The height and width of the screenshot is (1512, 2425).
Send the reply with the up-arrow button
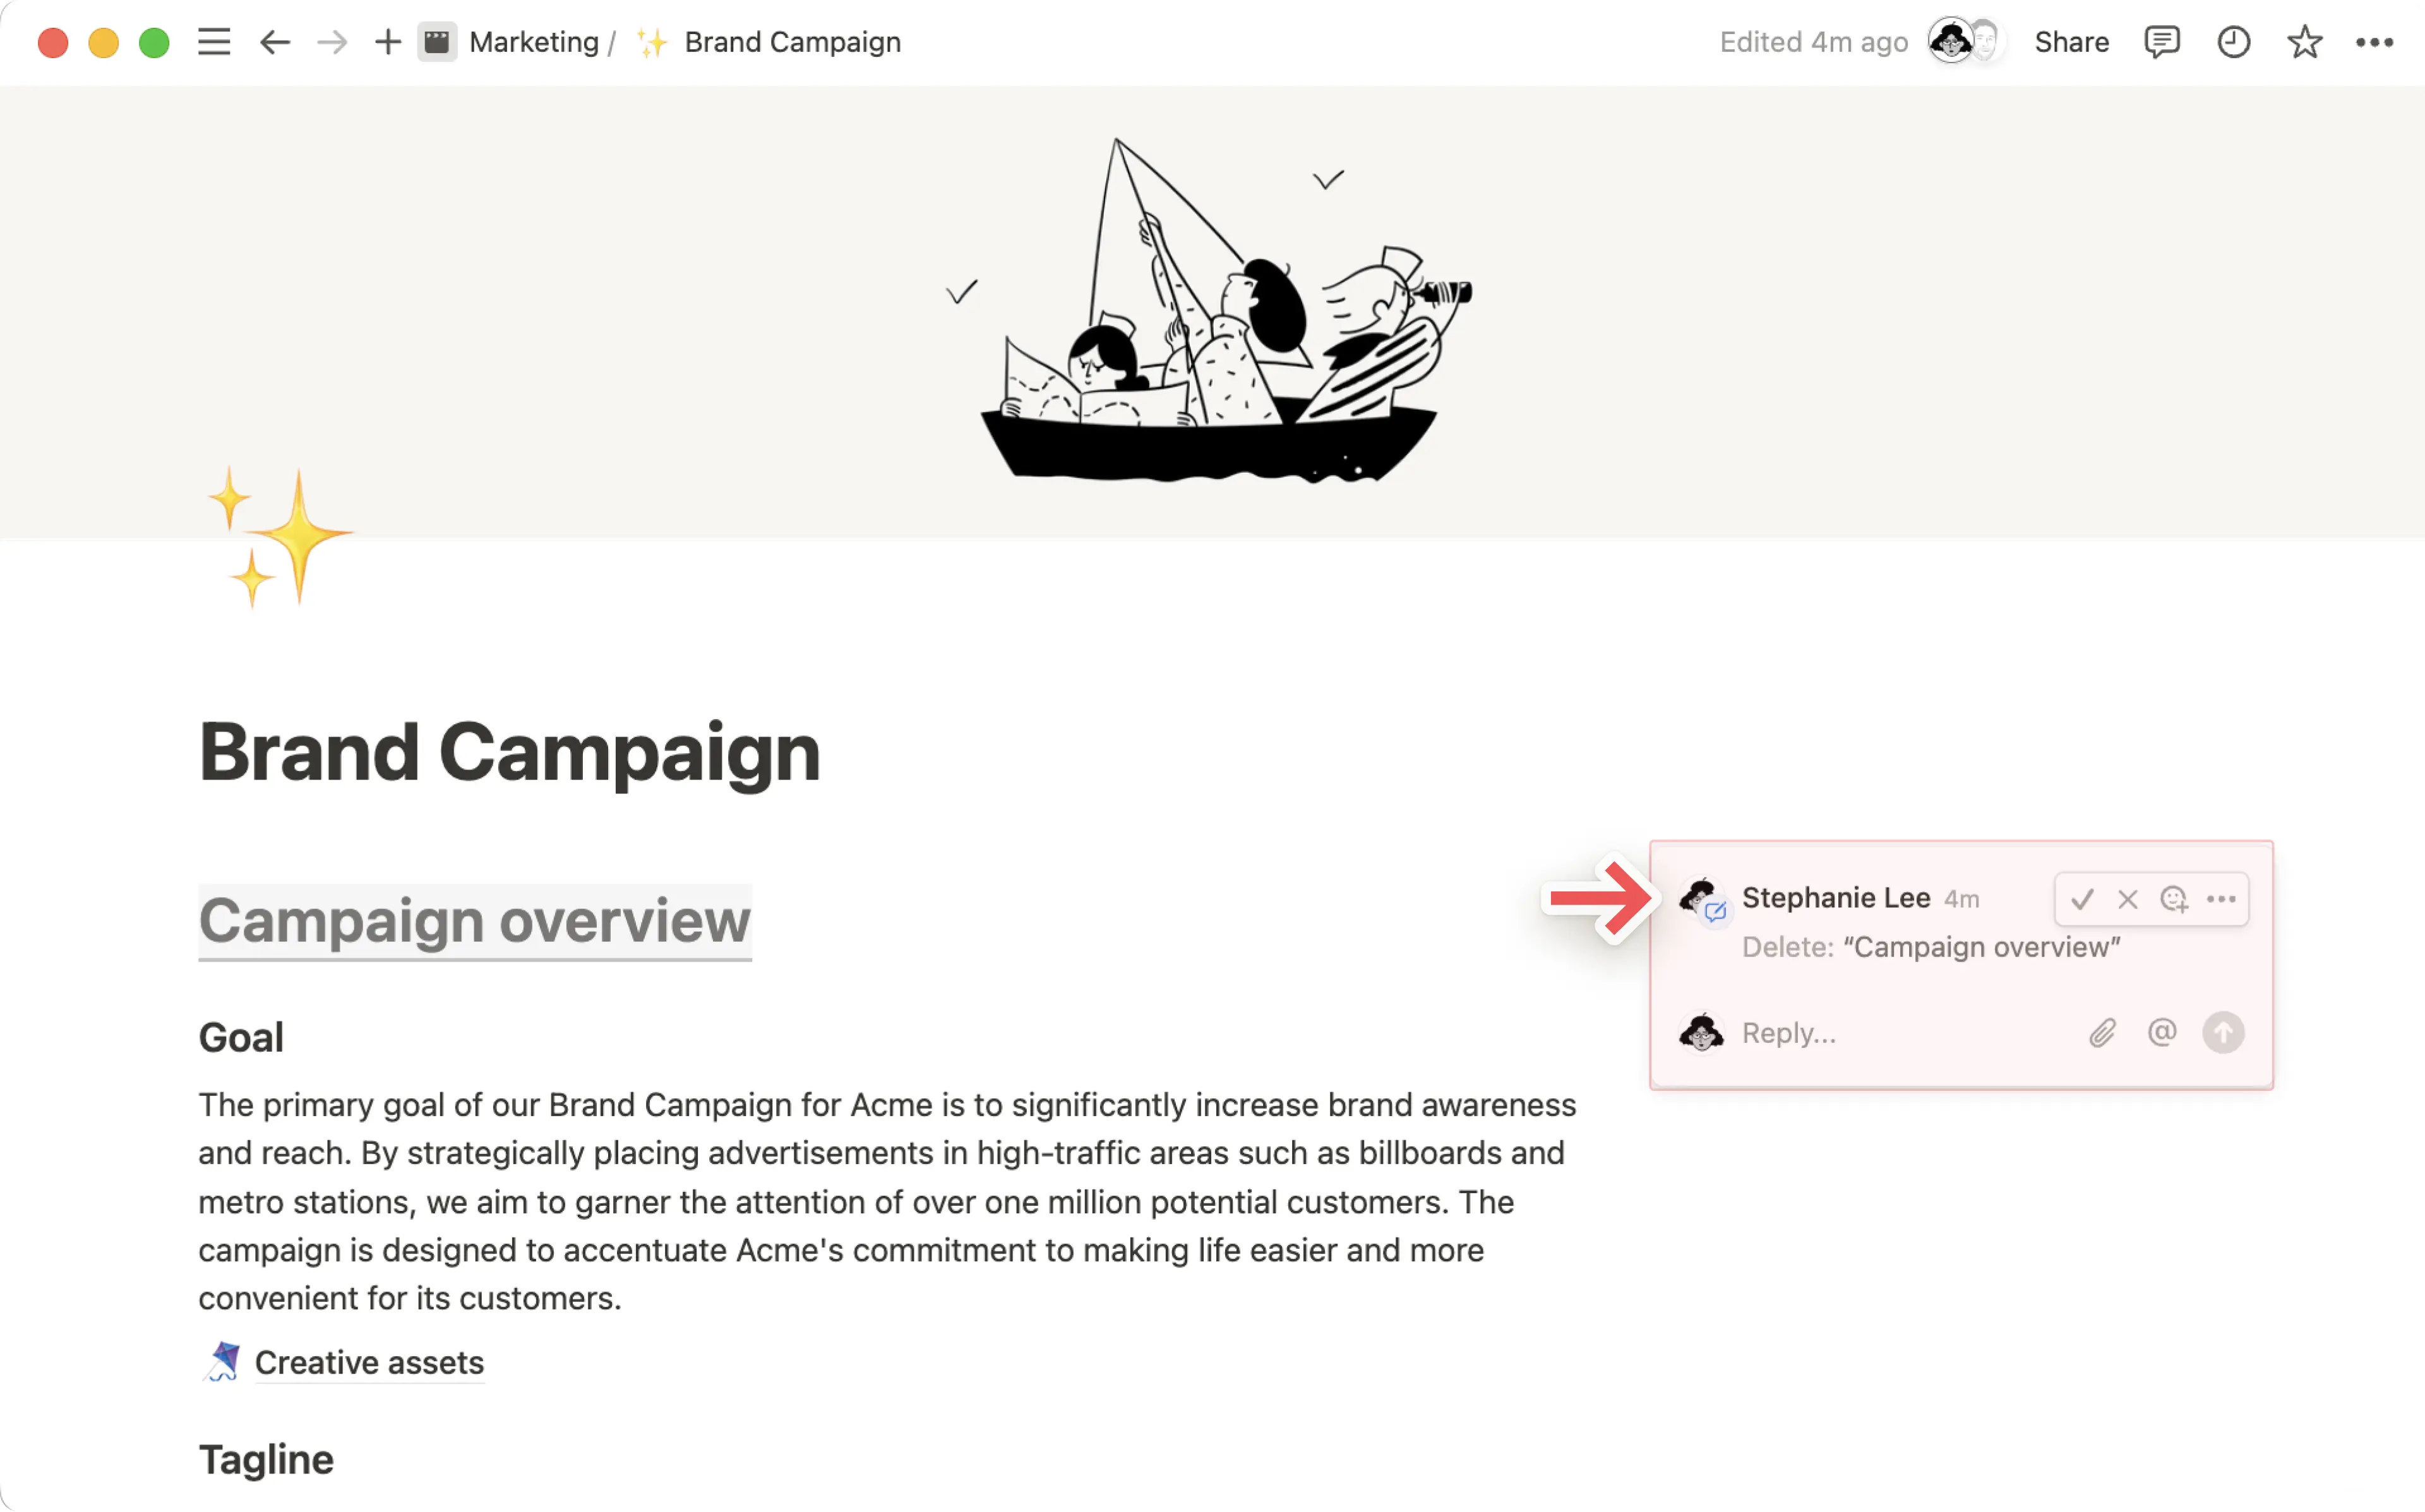tap(2223, 1033)
